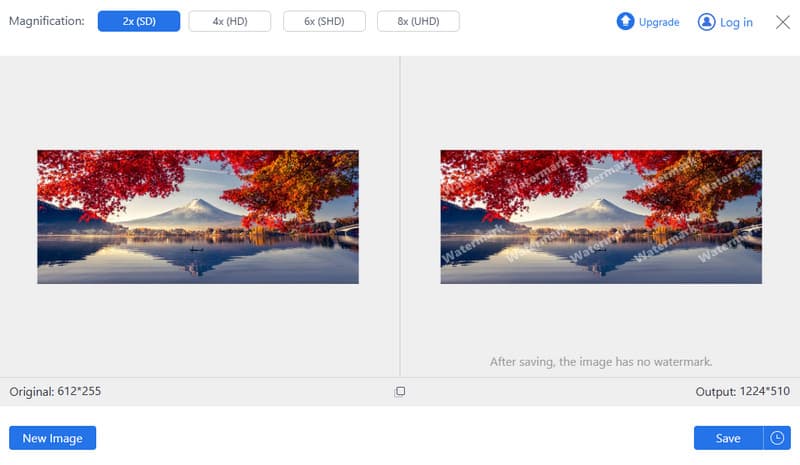Click the blue Upgrade arrow icon

(x=625, y=21)
